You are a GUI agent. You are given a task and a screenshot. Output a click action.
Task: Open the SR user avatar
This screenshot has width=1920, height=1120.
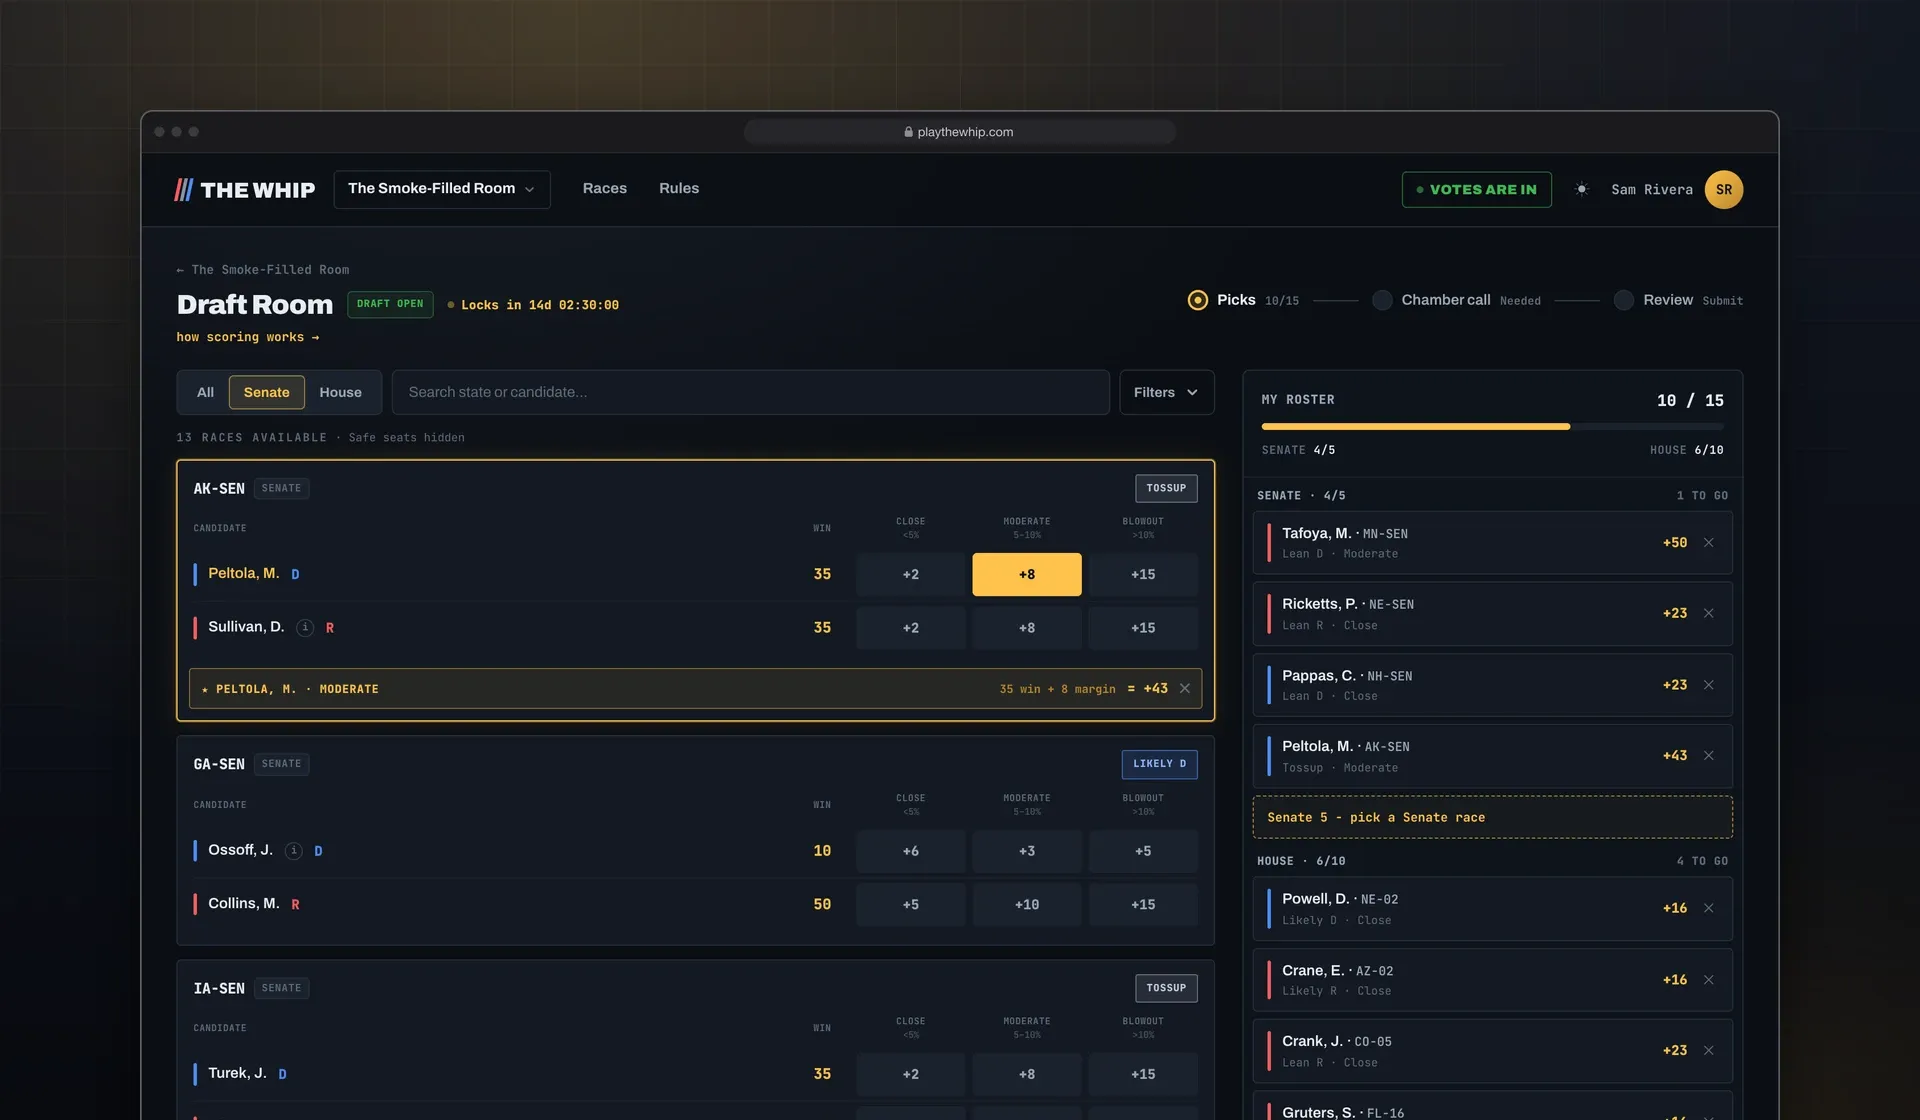(x=1723, y=190)
